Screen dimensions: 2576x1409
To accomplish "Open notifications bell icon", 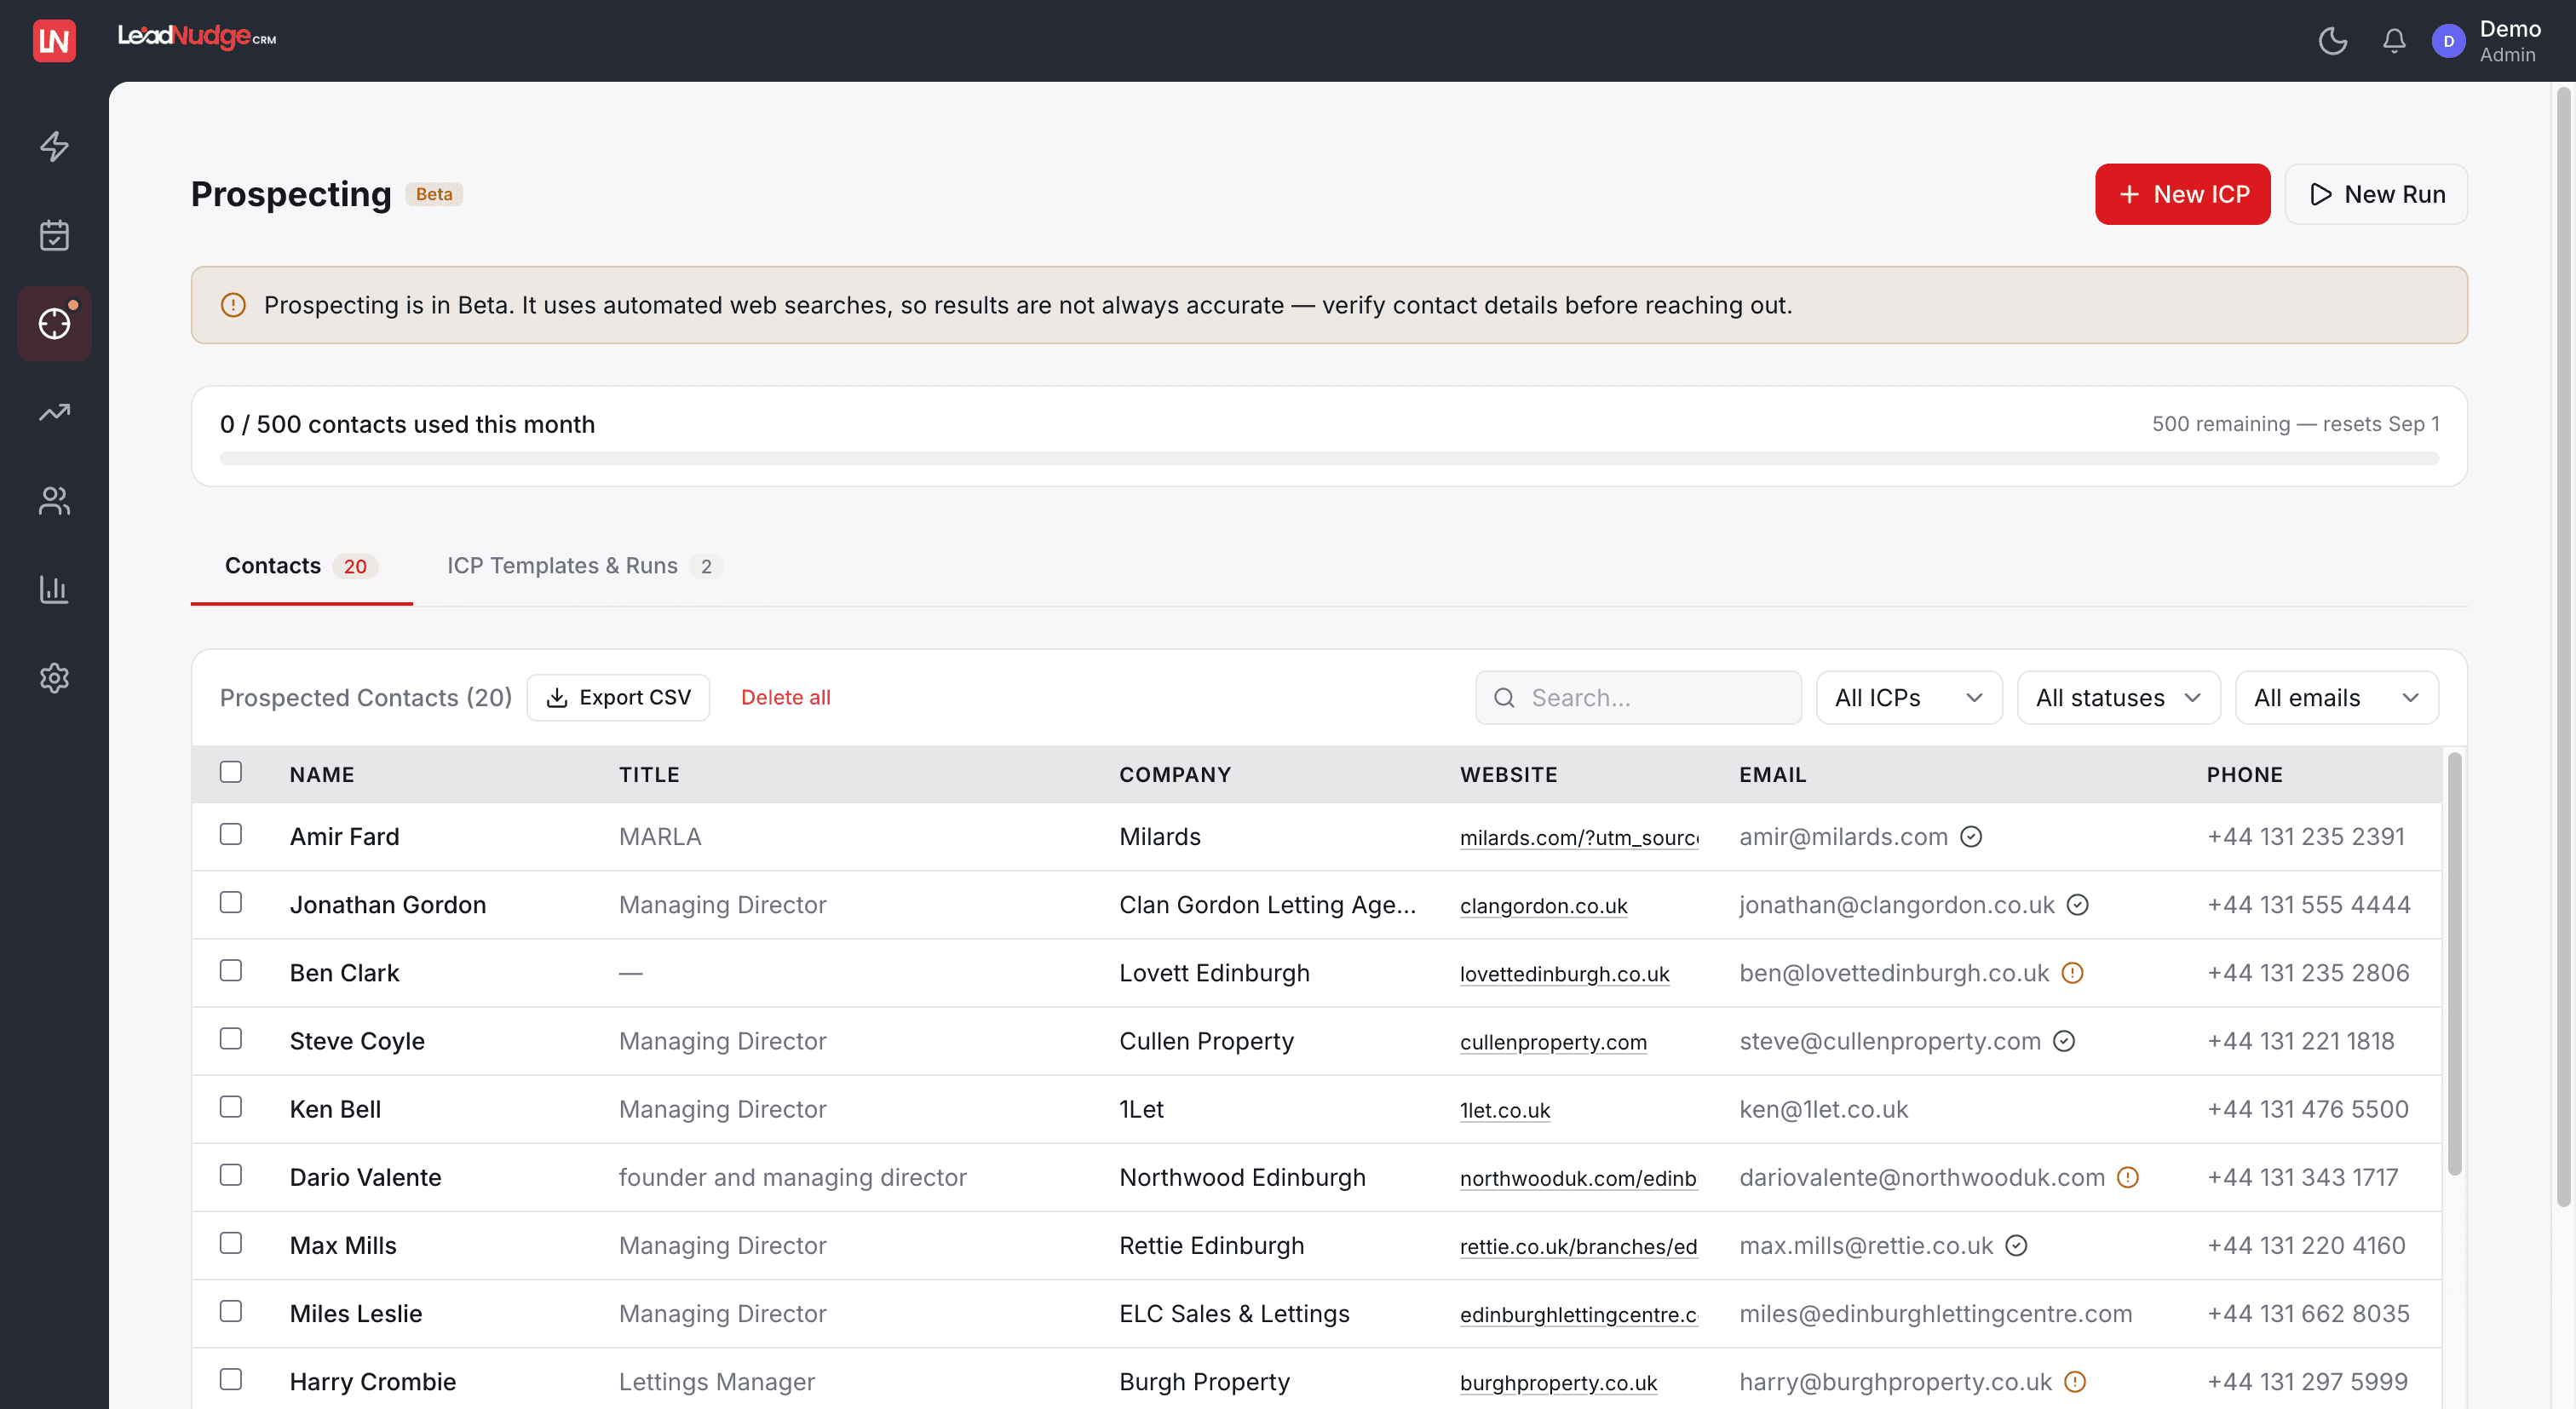I will (x=2394, y=41).
